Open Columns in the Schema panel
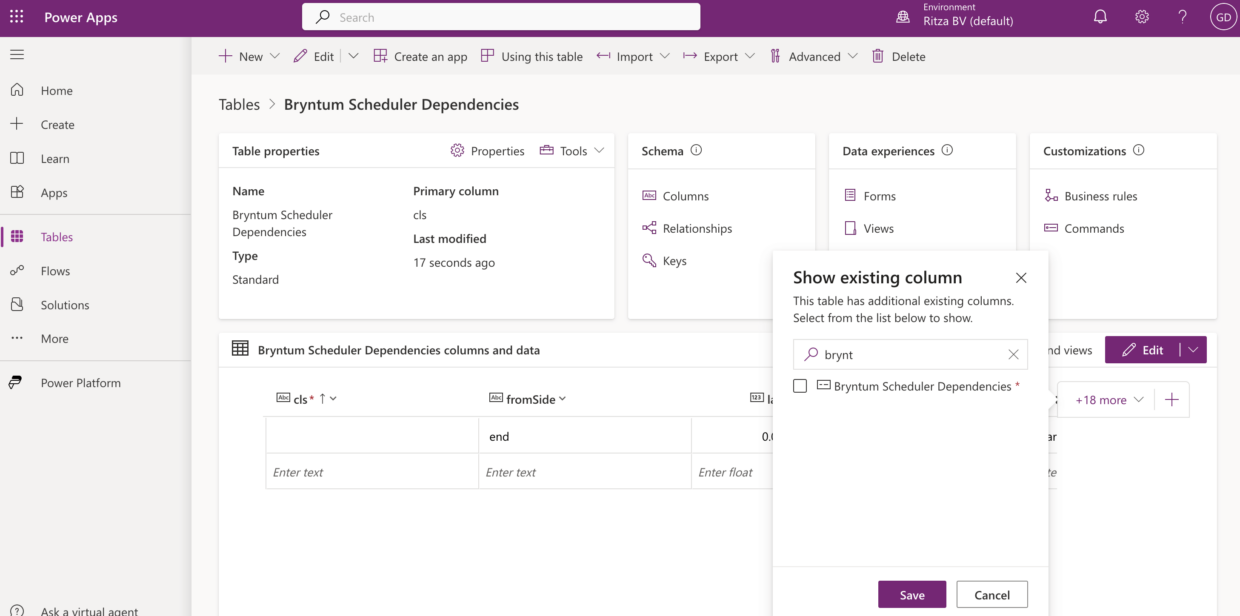 click(x=685, y=196)
